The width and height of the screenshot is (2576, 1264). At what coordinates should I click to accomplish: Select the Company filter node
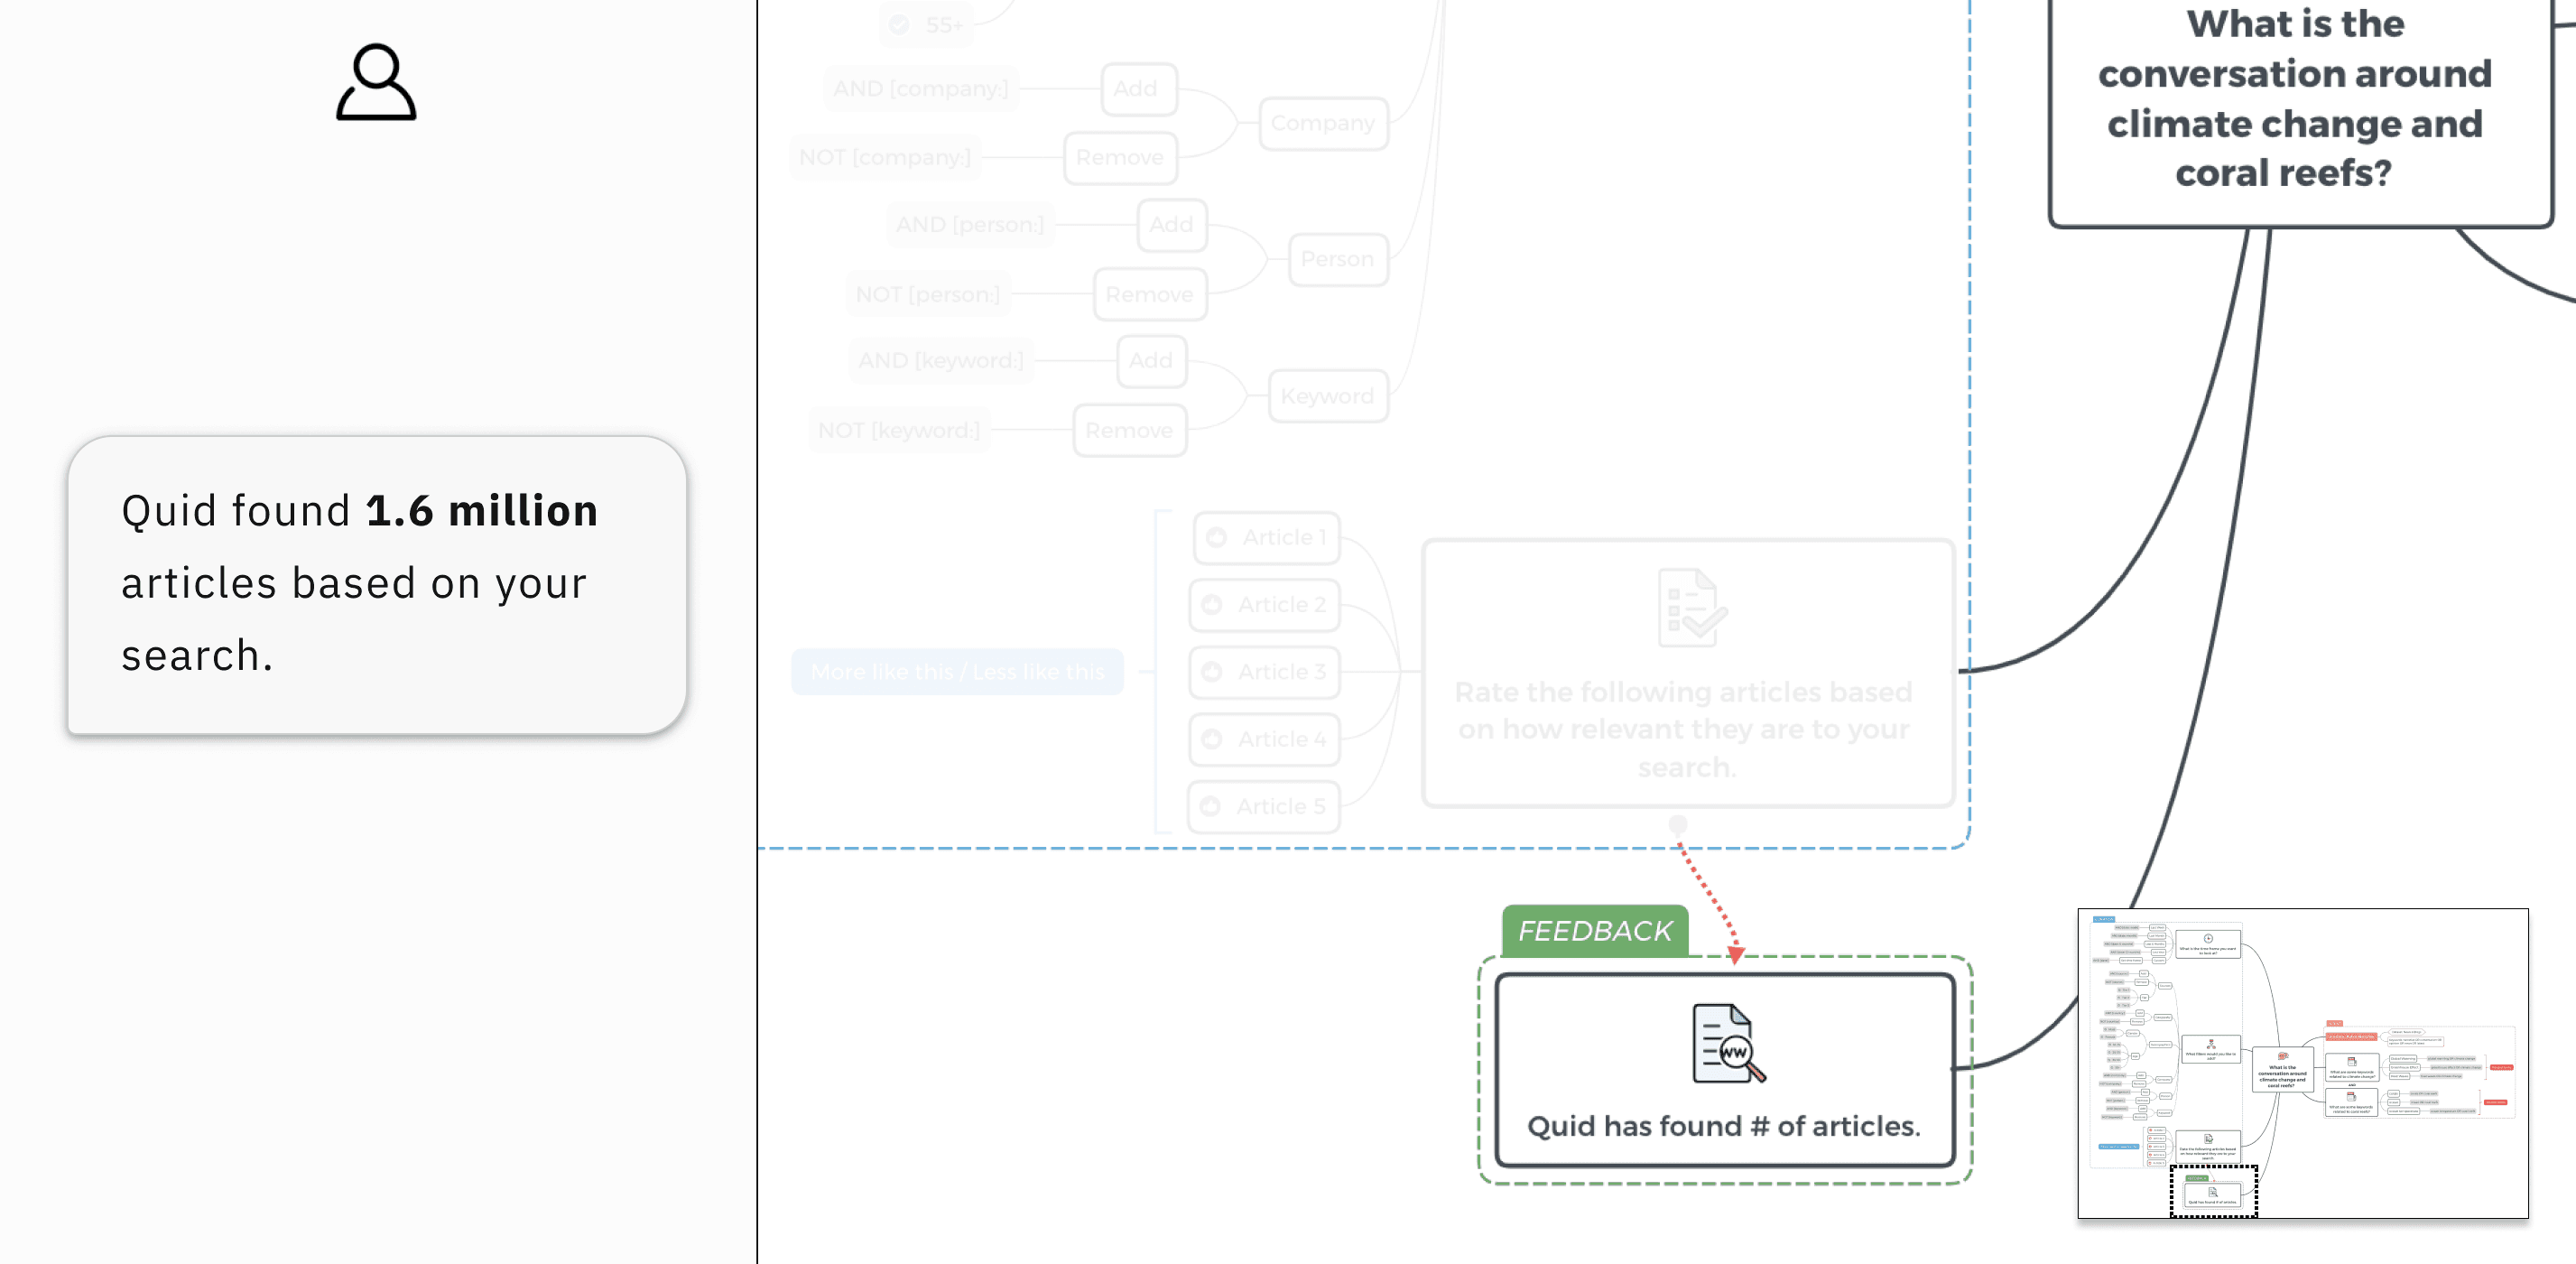click(x=1324, y=124)
